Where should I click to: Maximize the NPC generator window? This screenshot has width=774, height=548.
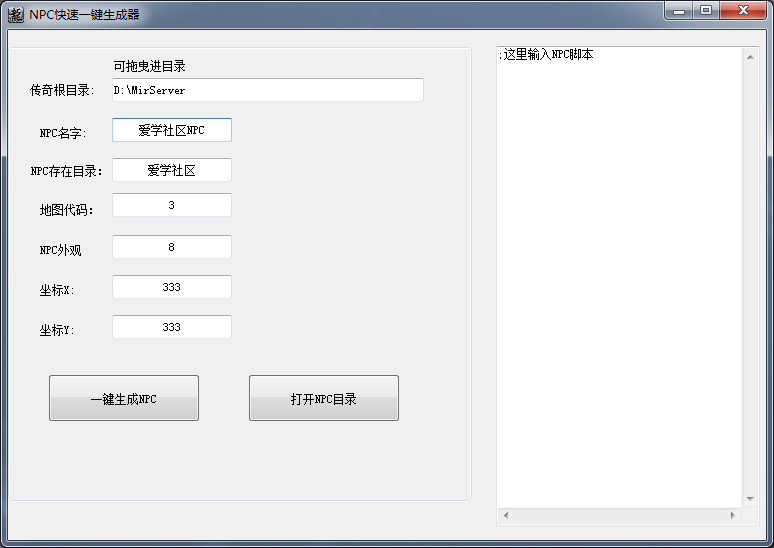[706, 10]
